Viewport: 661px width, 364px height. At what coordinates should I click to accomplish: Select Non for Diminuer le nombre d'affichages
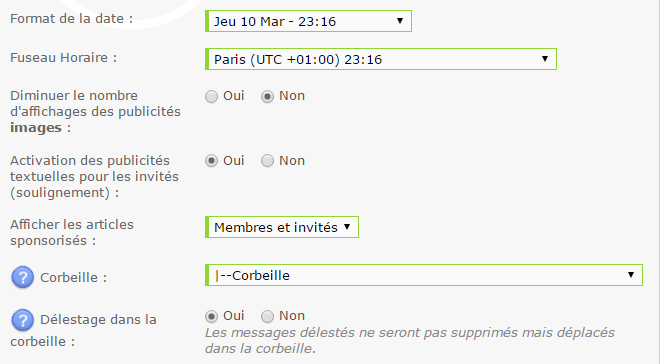tap(267, 97)
